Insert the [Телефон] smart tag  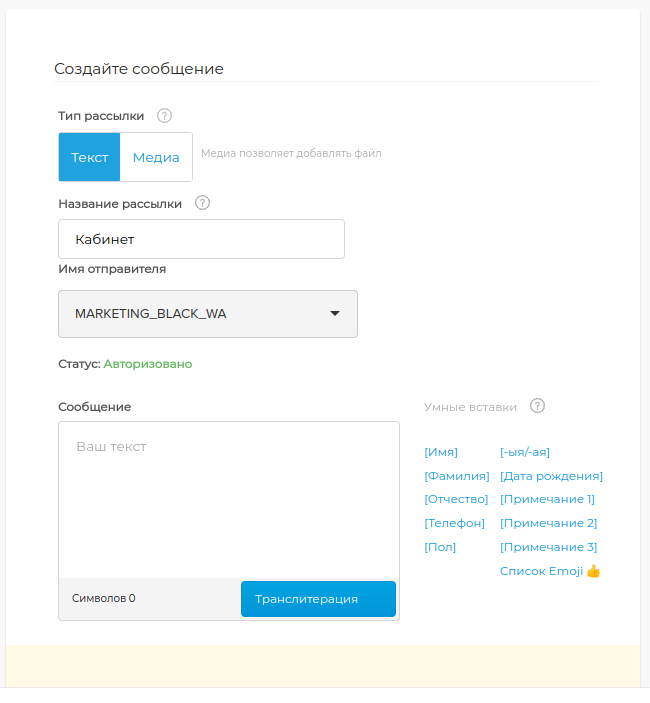click(x=454, y=523)
